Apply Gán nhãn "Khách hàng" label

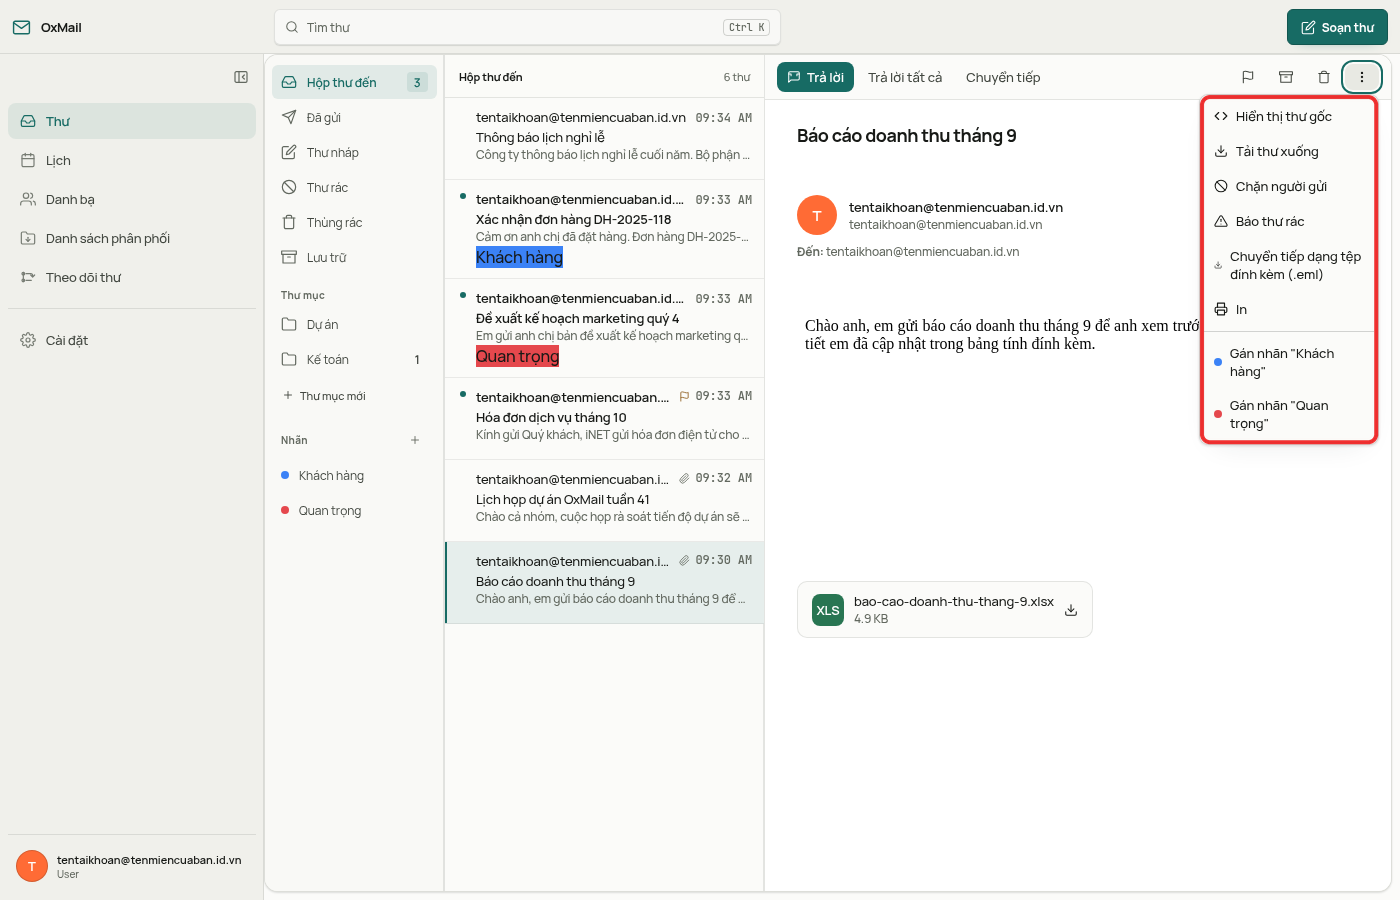(x=1289, y=362)
